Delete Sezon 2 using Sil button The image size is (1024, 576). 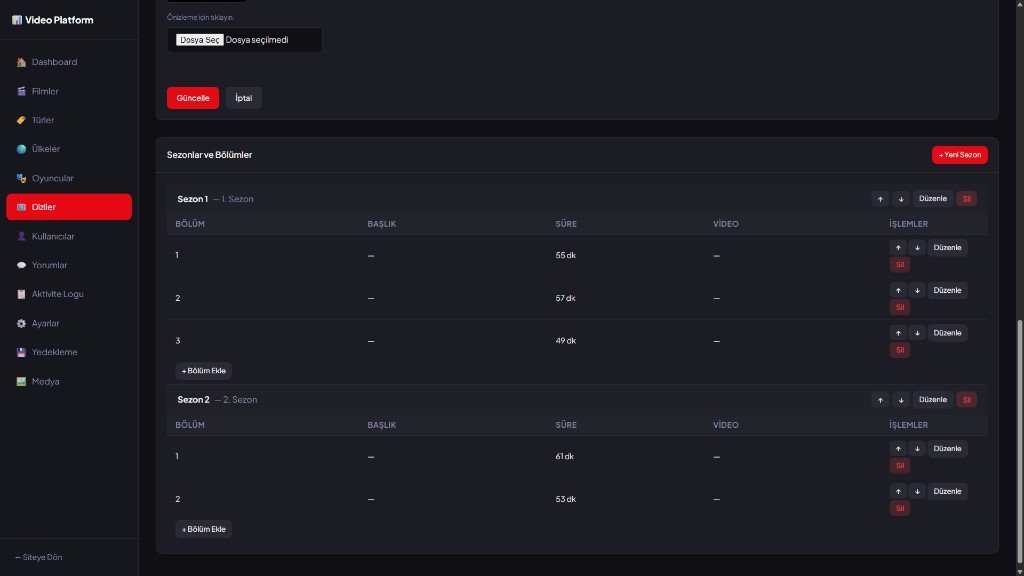pyautogui.click(x=966, y=400)
